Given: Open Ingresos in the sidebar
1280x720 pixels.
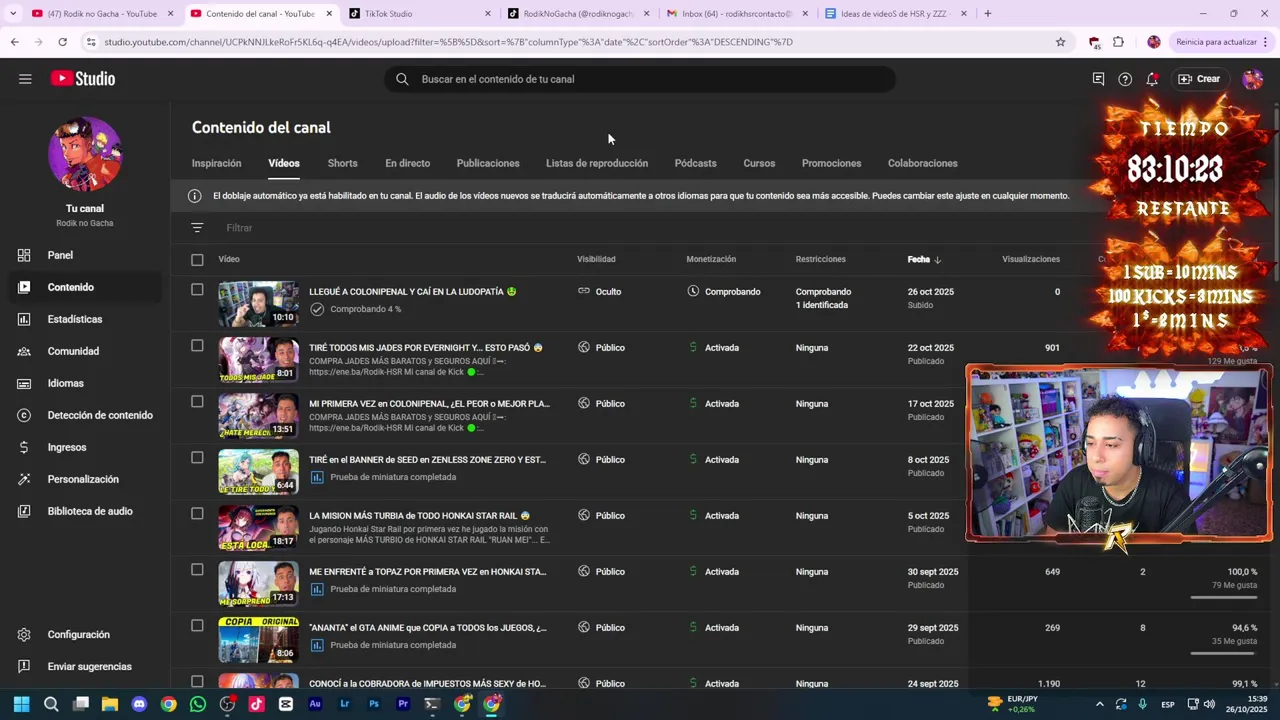Looking at the screenshot, I should pyautogui.click(x=85, y=447).
